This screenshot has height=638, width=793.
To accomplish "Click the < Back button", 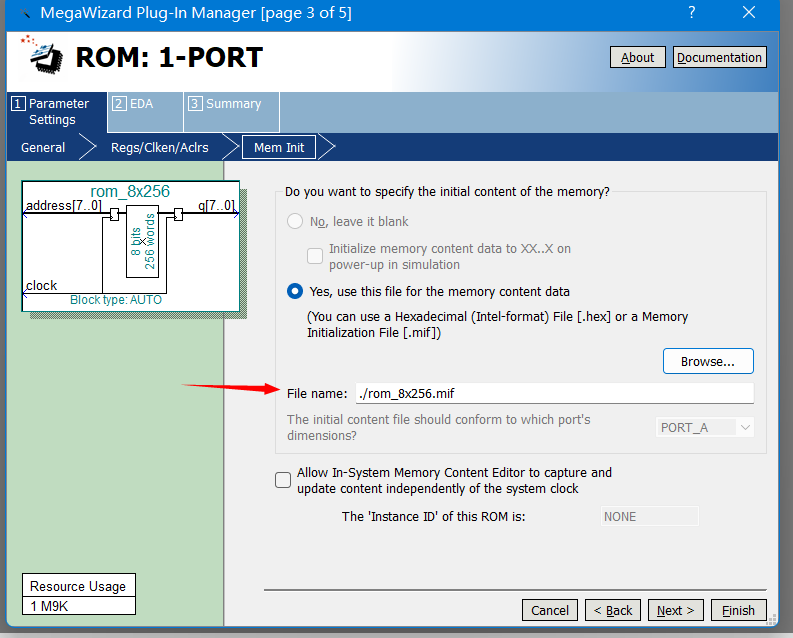I will pos(613,610).
